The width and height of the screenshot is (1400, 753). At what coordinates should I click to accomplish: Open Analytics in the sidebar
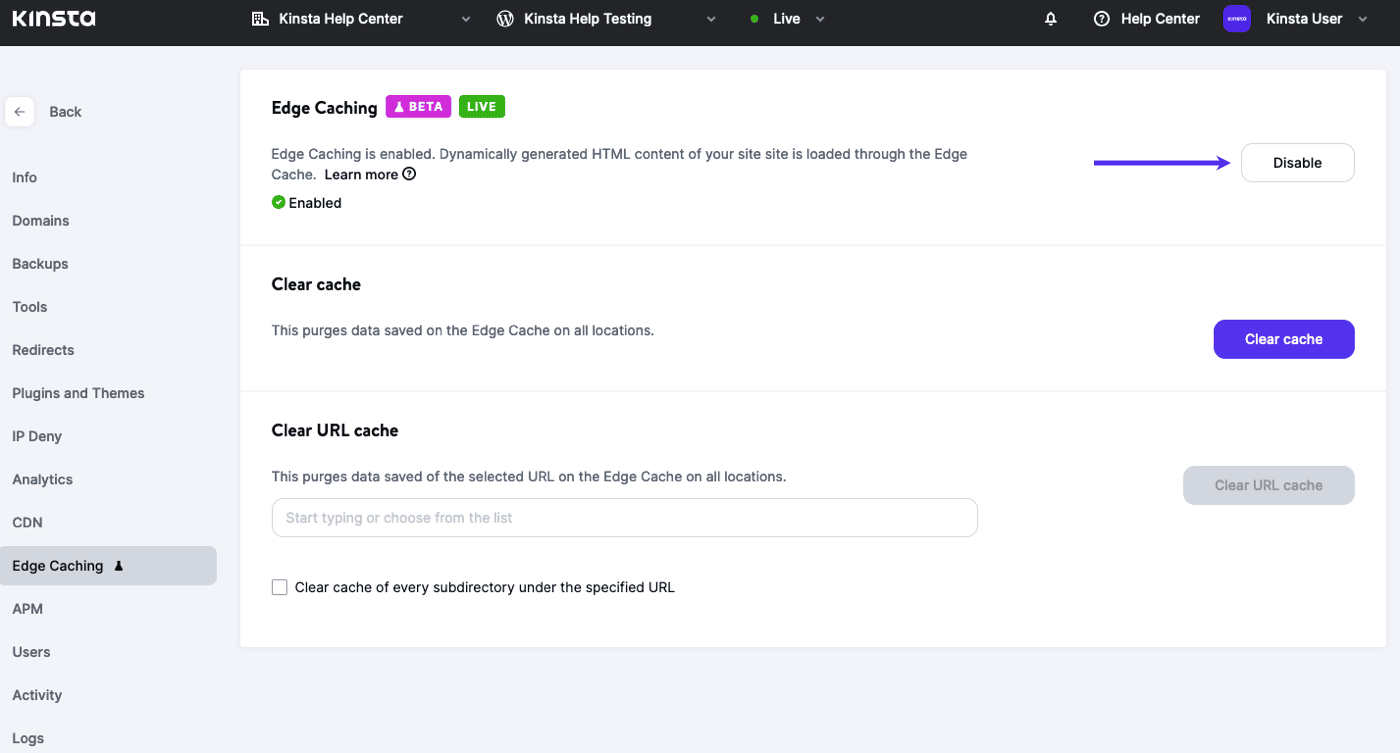42,479
